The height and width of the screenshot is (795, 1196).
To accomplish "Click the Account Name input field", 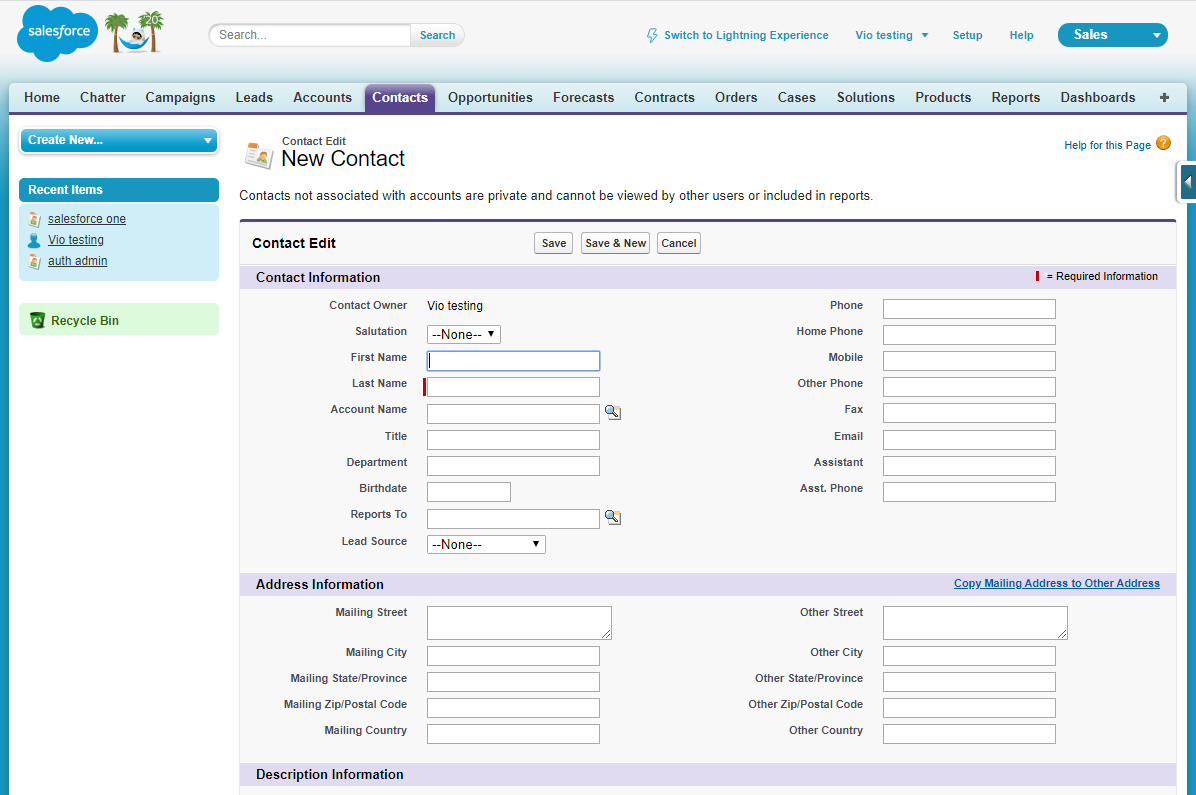I will pos(513,414).
